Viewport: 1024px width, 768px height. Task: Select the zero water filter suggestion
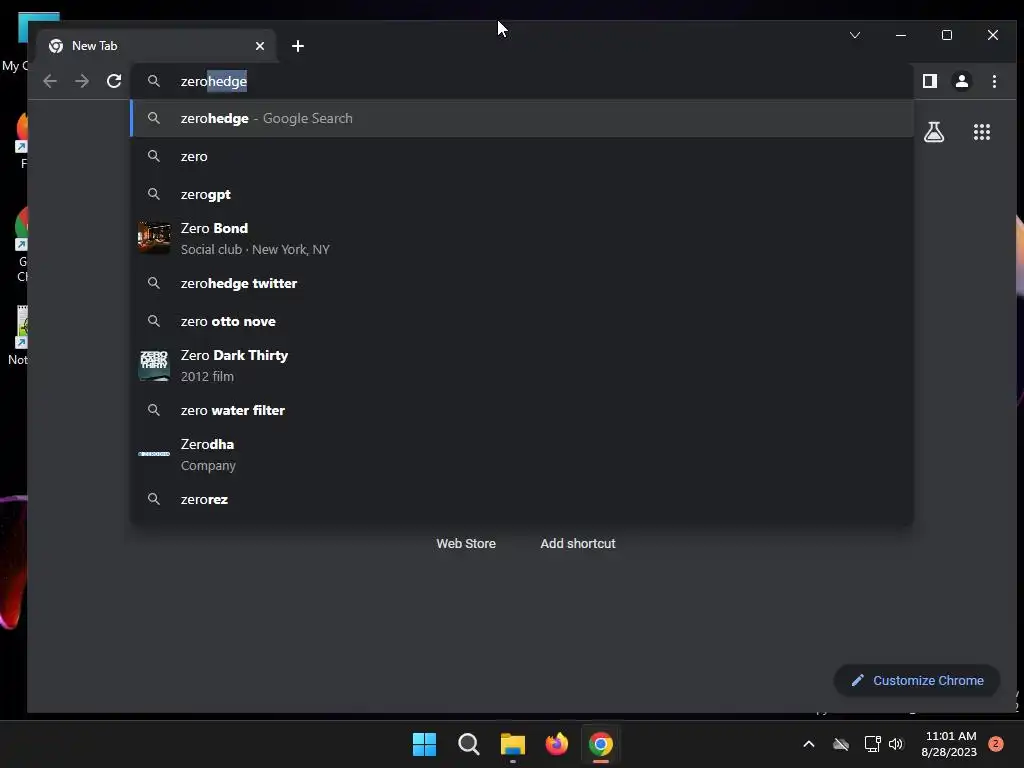pos(522,410)
